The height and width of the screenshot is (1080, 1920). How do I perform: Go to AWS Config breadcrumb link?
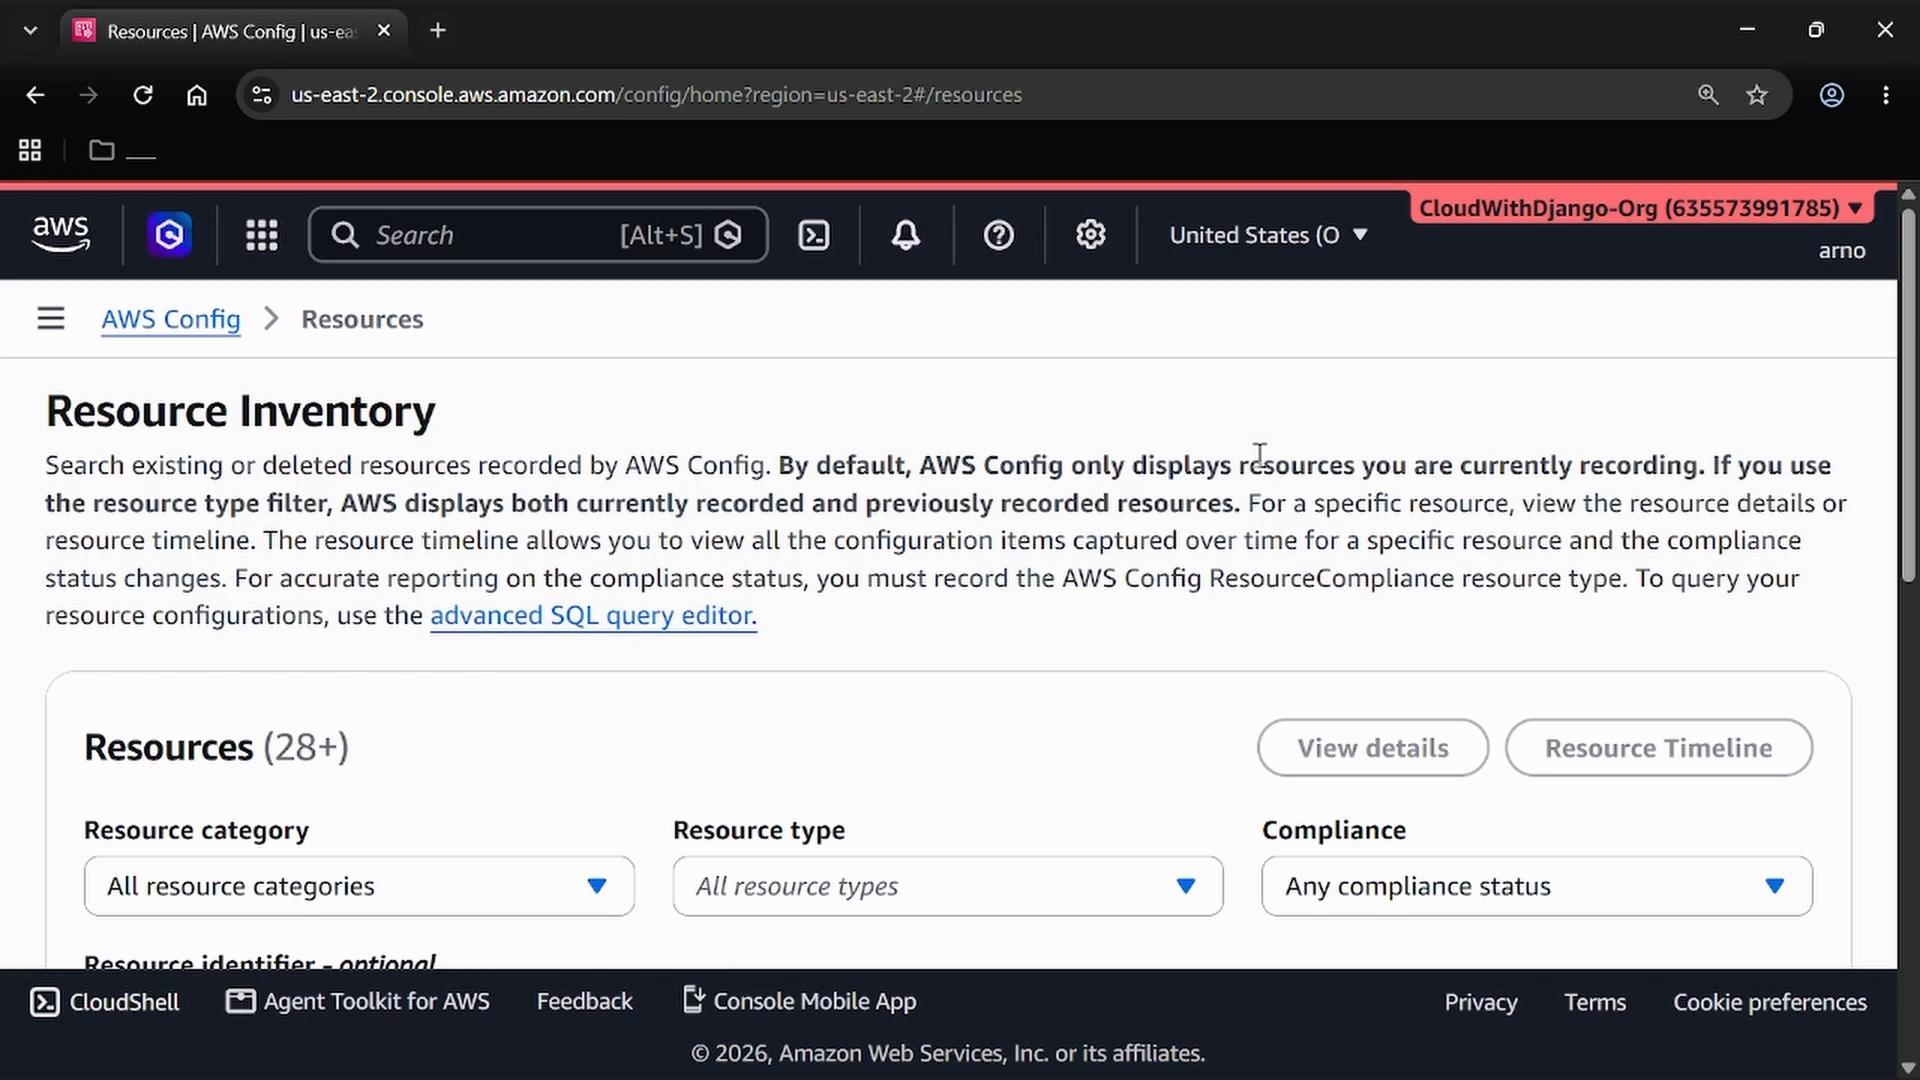171,319
